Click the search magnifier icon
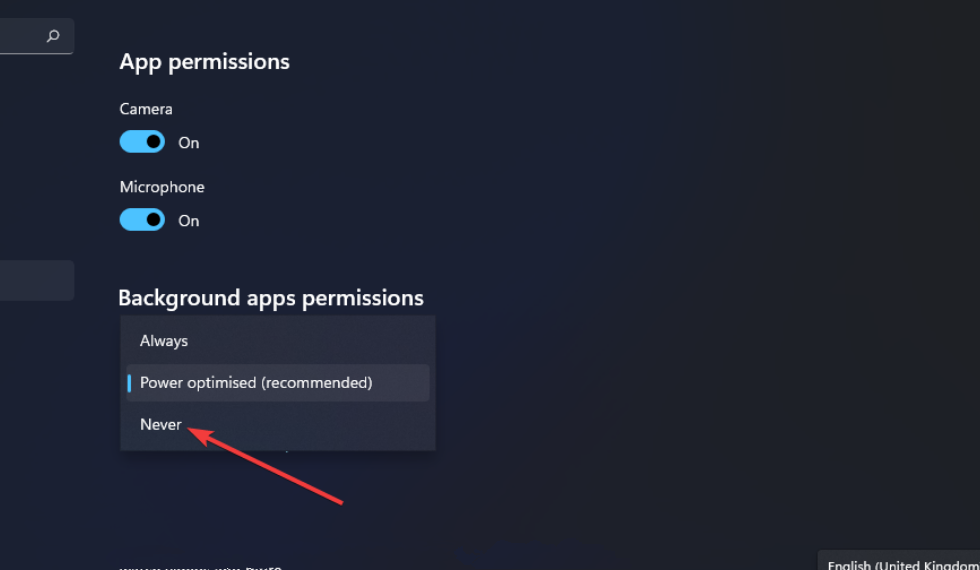The height and width of the screenshot is (570, 980). [x=53, y=36]
